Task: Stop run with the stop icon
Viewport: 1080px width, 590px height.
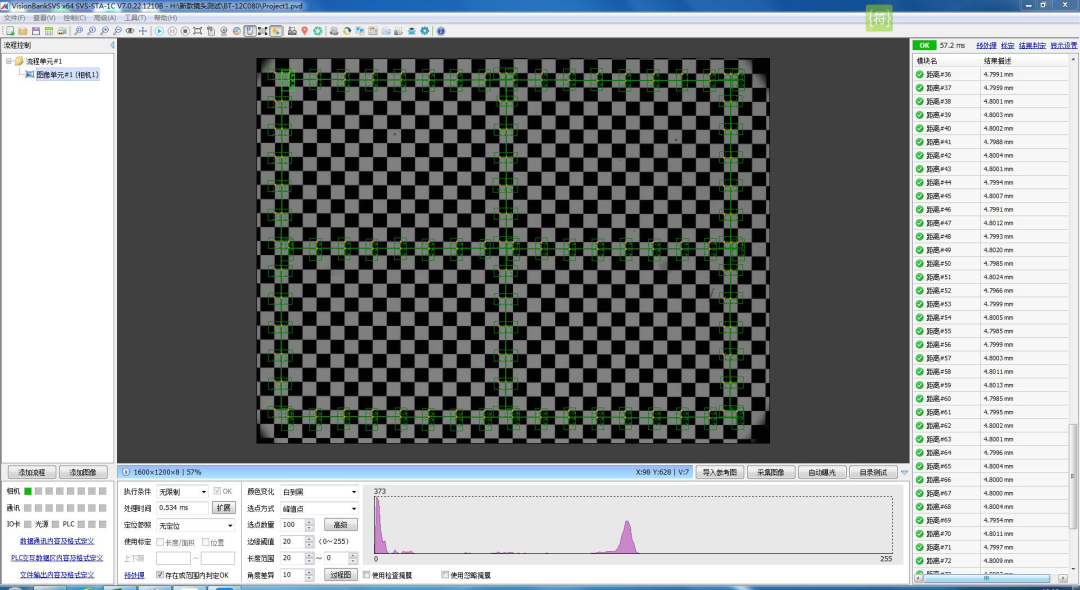Action: (x=185, y=31)
